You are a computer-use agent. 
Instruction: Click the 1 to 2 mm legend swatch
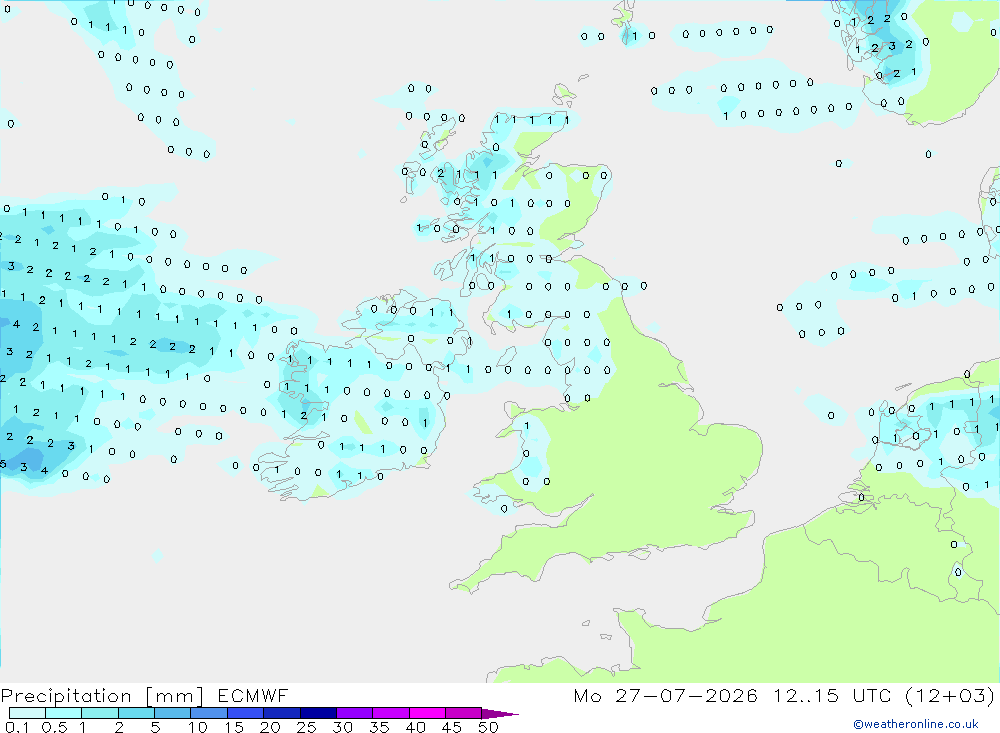pyautogui.click(x=99, y=713)
